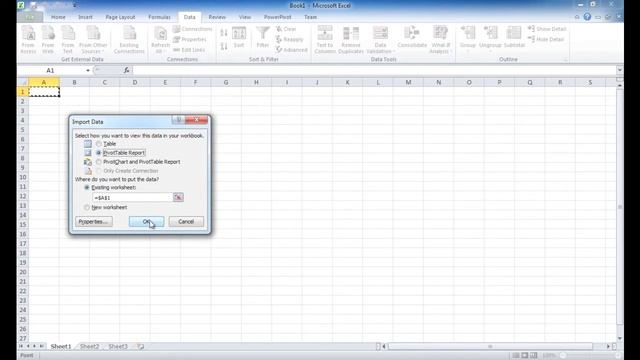This screenshot has height=360, width=640.
Task: Click the Properties... button in Import Data
Action: click(94, 222)
